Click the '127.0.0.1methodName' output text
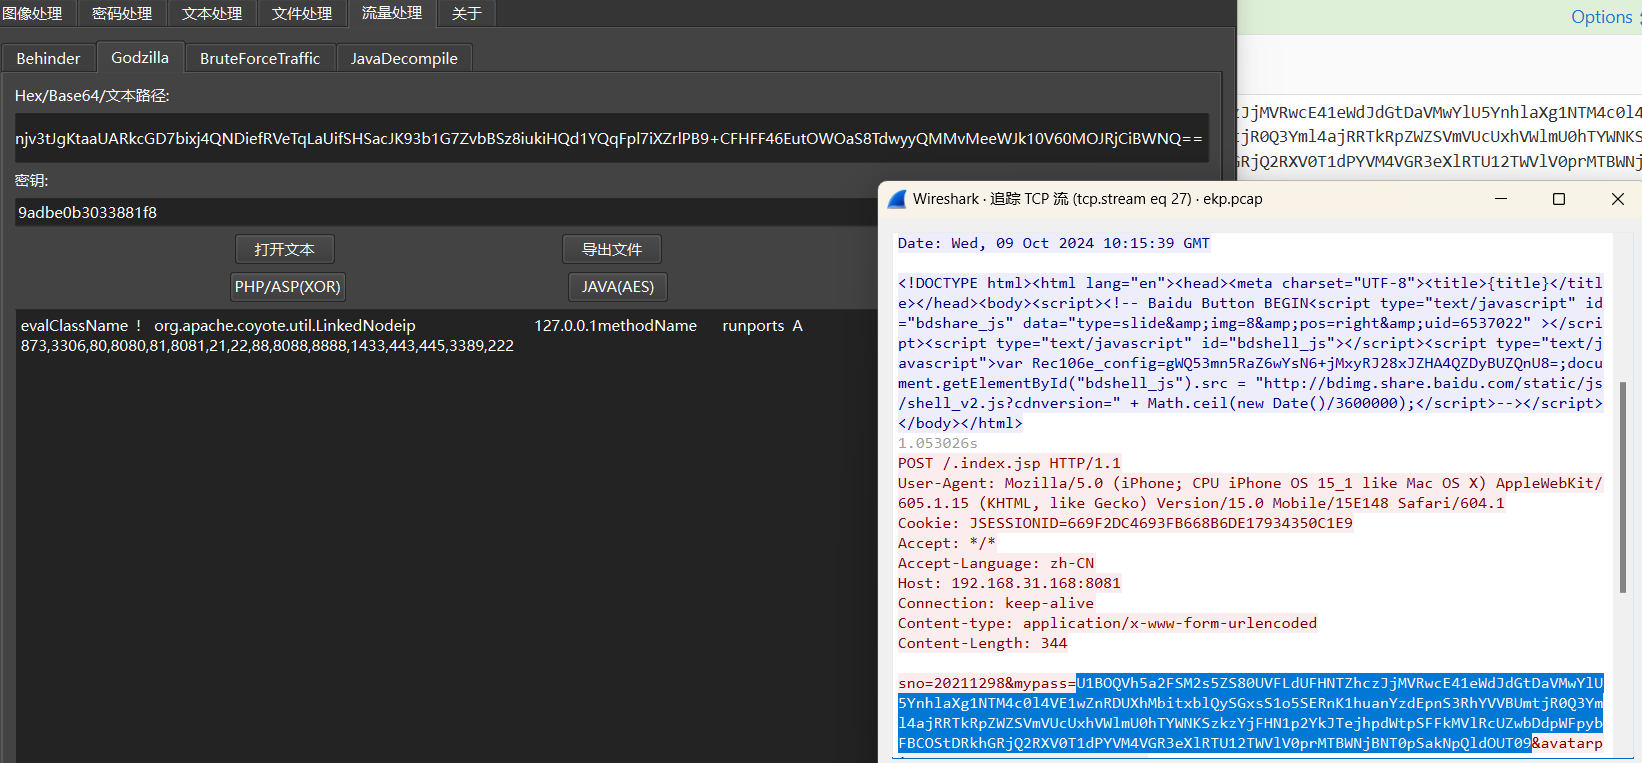The height and width of the screenshot is (763, 1642). tap(615, 326)
